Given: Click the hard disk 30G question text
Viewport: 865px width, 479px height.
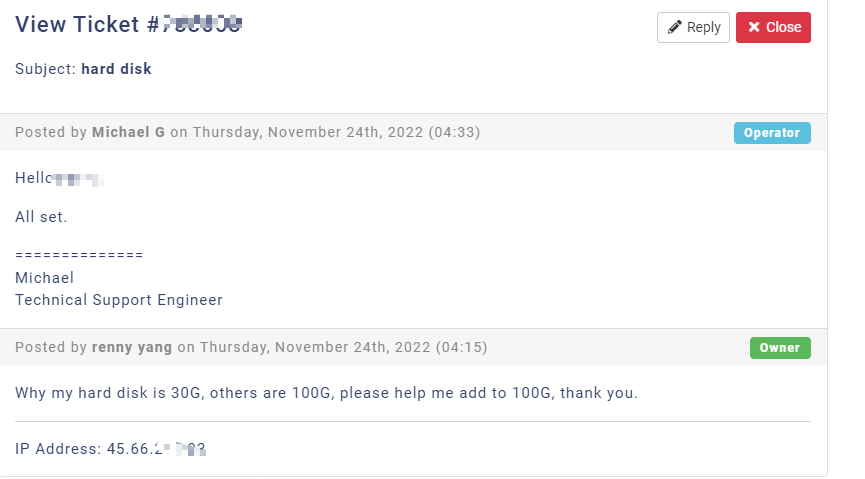Looking at the screenshot, I should (326, 393).
